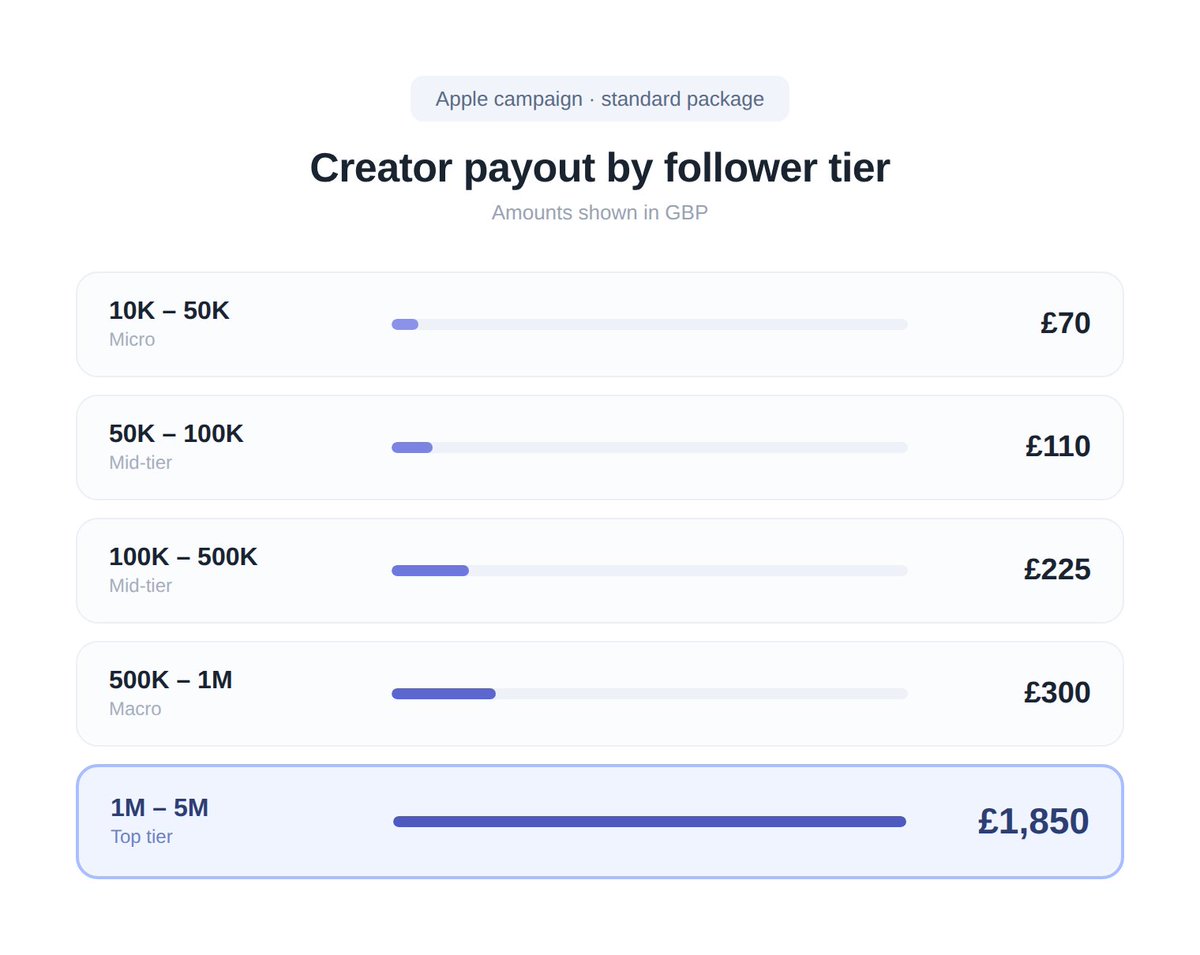Click the £300 payout figure

pos(1057,692)
